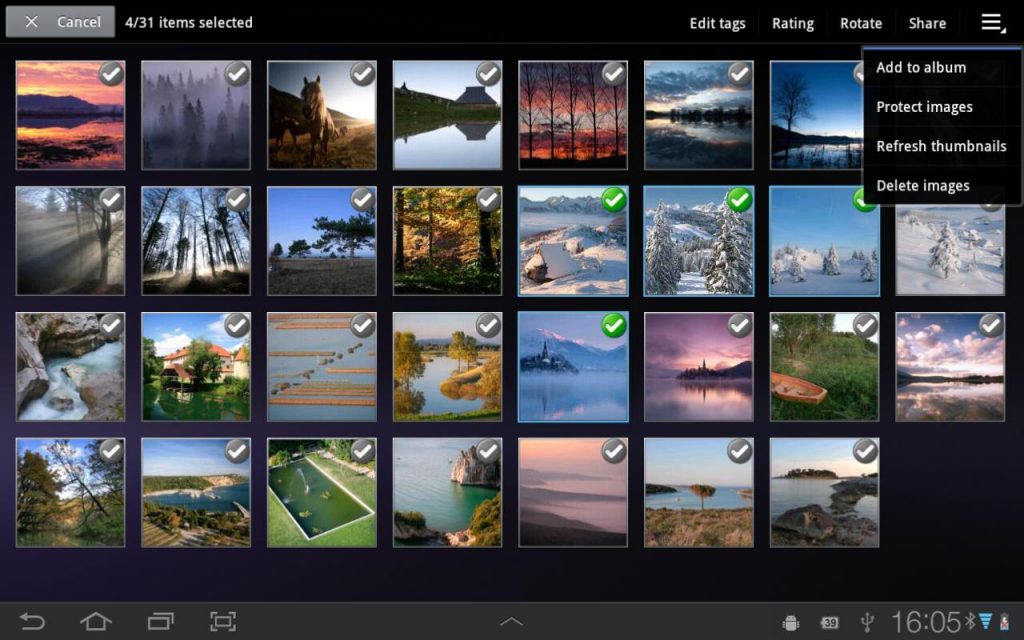The height and width of the screenshot is (640, 1024).
Task: Tap the screenshot capture icon
Action: (x=223, y=621)
